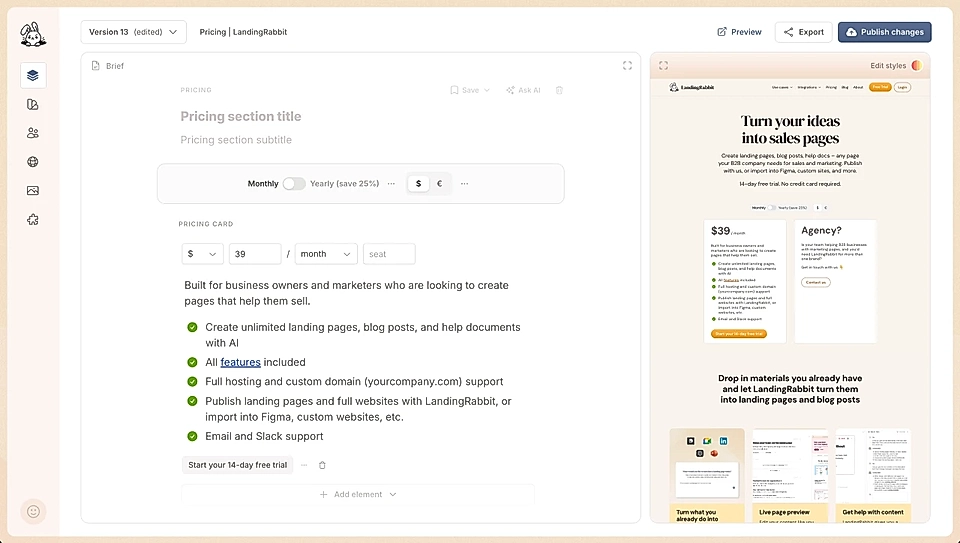This screenshot has height=543, width=960.
Task: Click the Brief document icon
Action: tap(96, 66)
